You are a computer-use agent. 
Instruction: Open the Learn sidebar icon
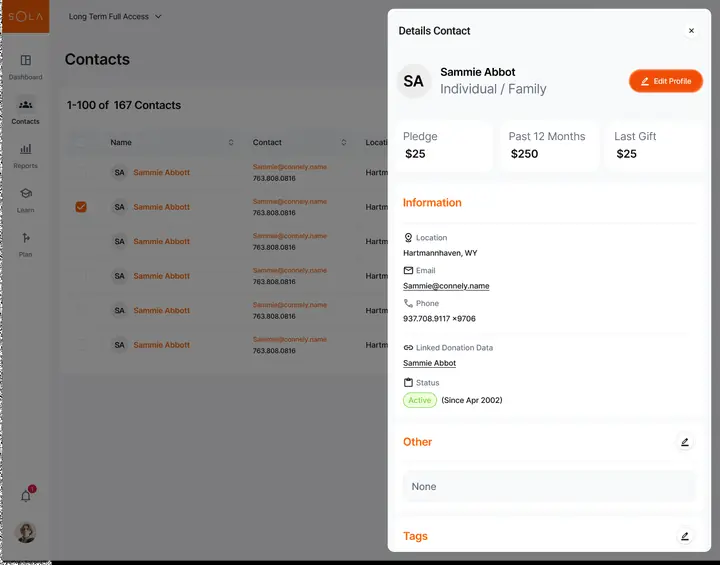[x=26, y=193]
